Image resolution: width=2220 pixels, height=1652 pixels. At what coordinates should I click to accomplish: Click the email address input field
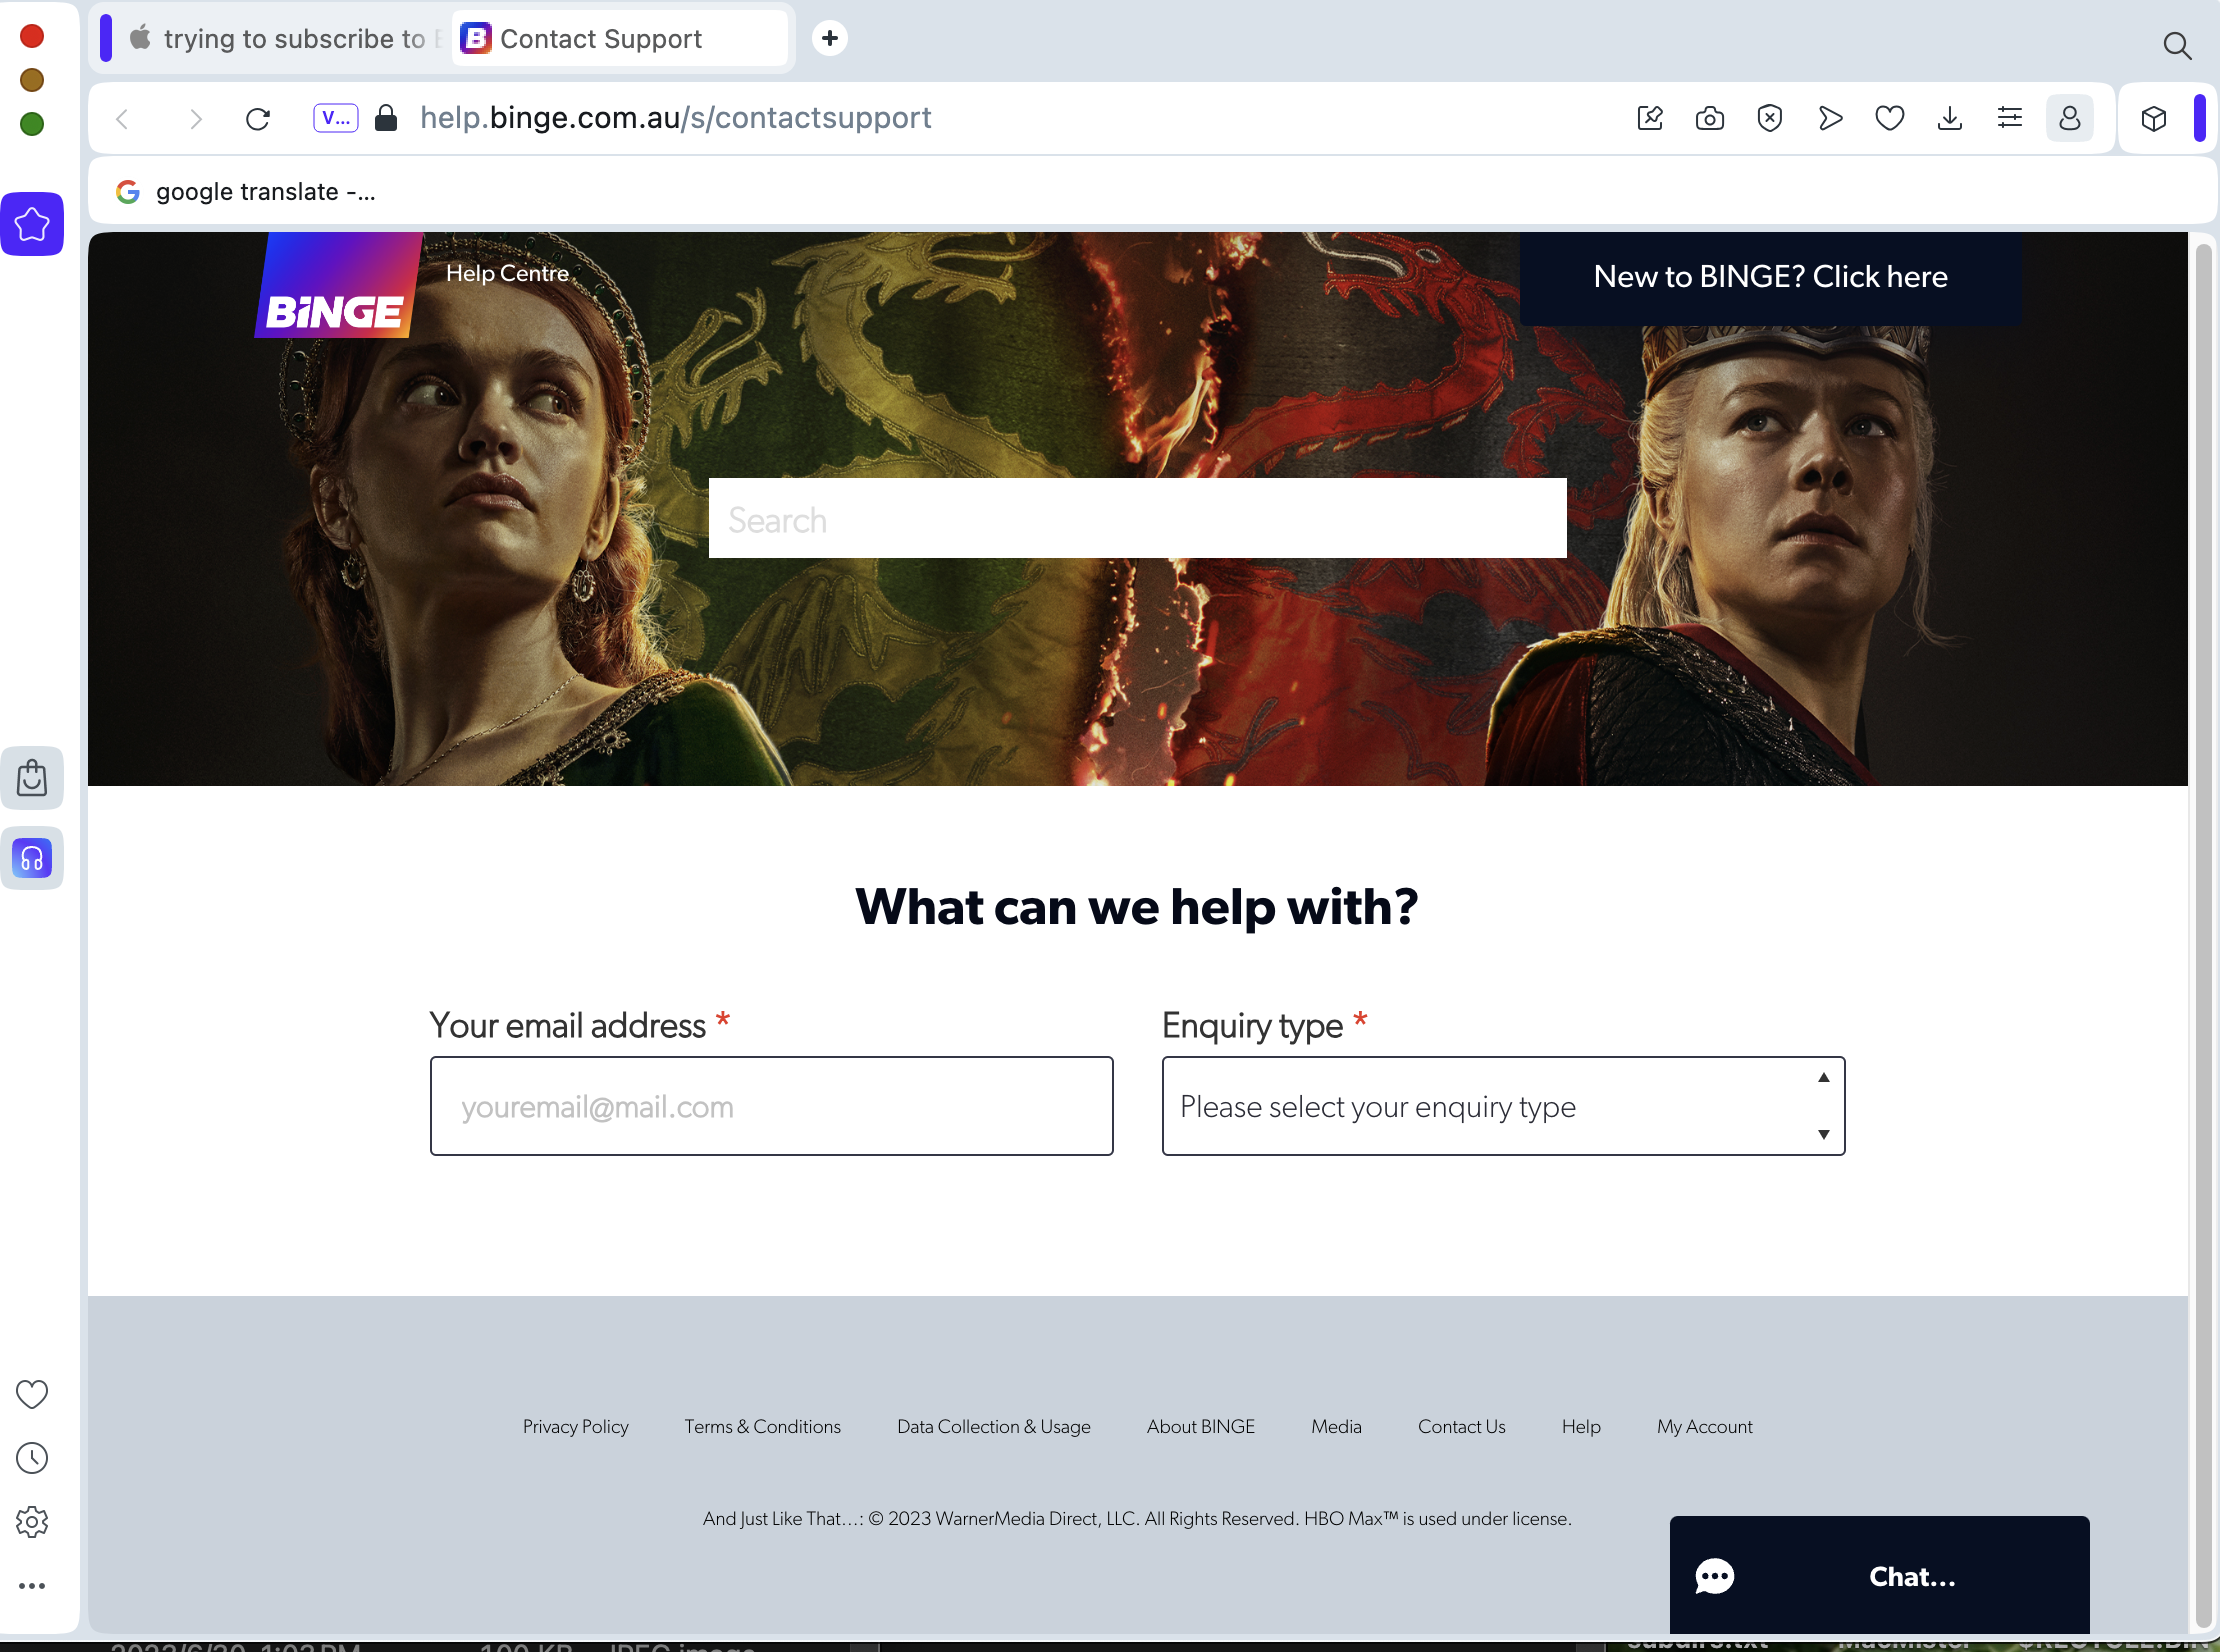point(771,1106)
